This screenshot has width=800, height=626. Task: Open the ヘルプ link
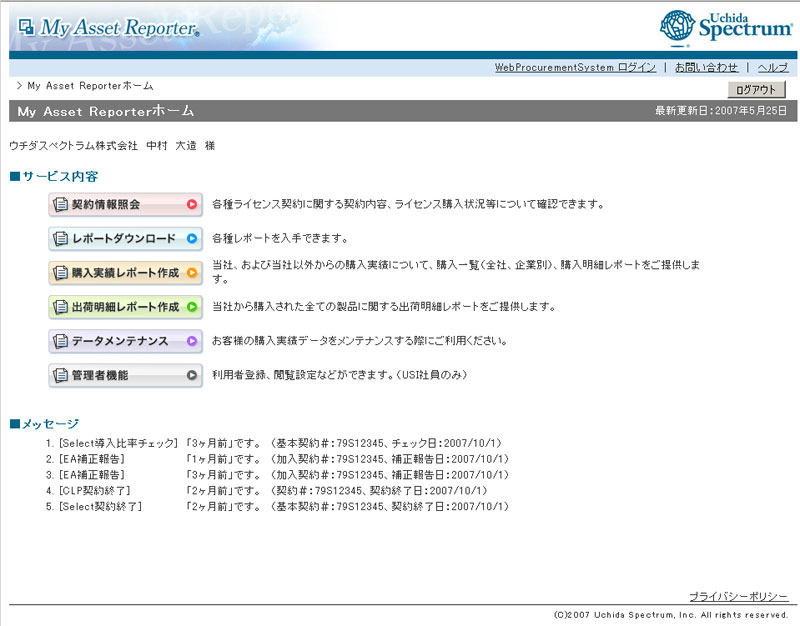[x=772, y=67]
